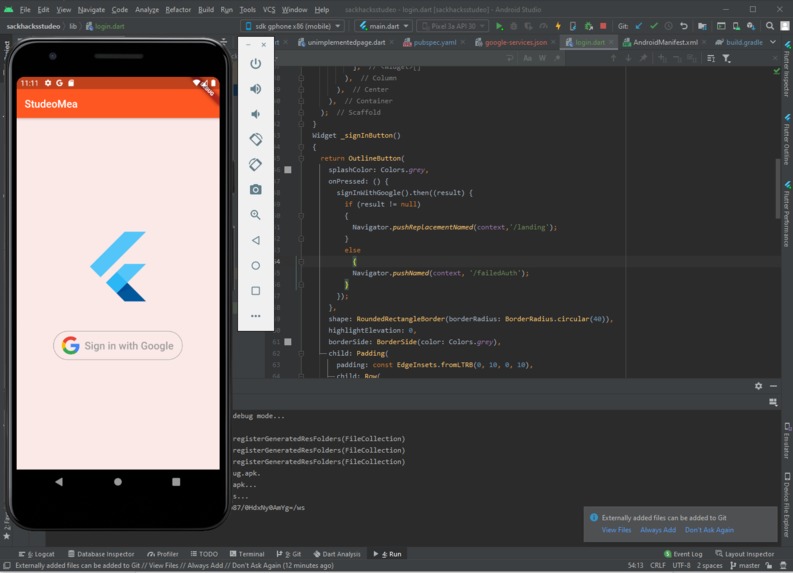Click the filter icon in the editor find bar
Viewport: 793px width, 573px height.
[726, 59]
